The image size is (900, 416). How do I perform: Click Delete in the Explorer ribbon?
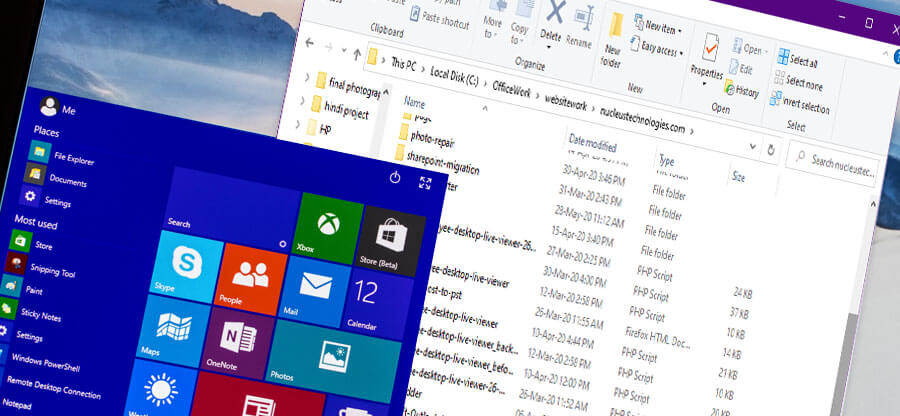(552, 24)
